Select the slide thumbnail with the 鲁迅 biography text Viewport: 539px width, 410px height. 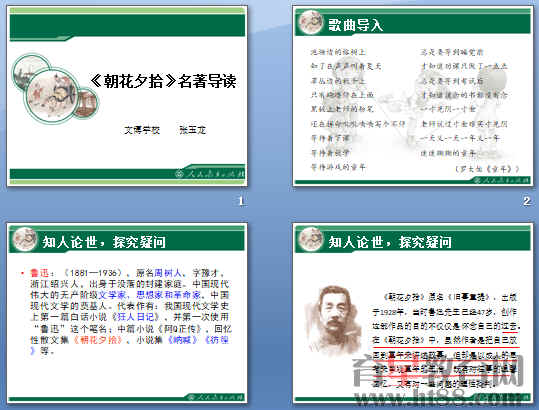127,313
